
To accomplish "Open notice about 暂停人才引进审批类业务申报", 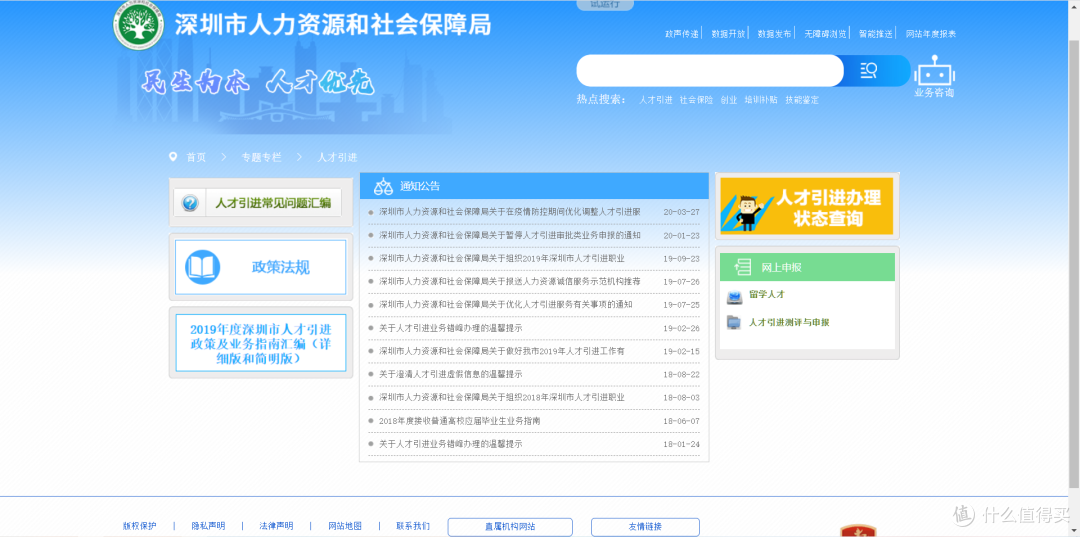I will [x=510, y=235].
